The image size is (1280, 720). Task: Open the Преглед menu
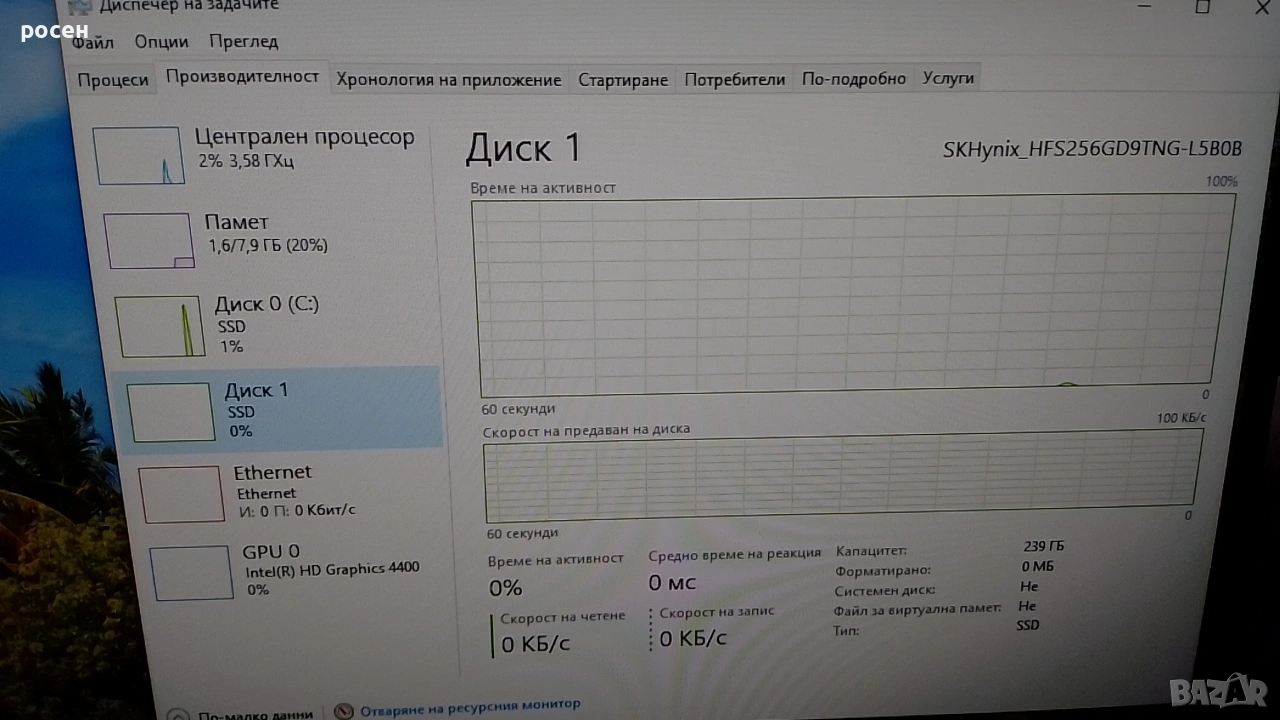click(243, 42)
